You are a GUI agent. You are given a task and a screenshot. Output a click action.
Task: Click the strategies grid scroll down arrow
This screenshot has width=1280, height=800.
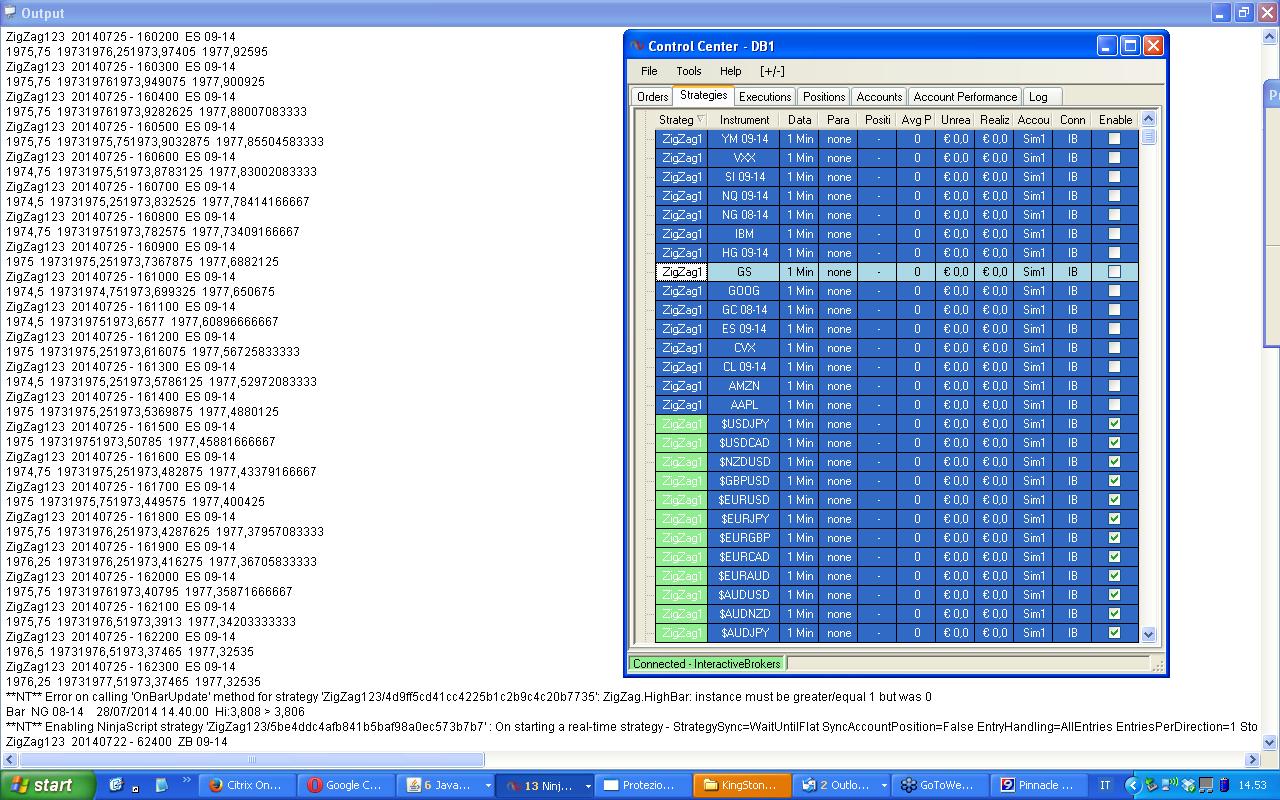coord(1148,634)
